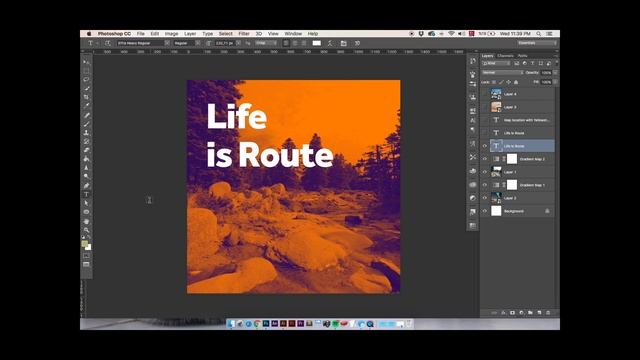
Task: Select the Hand tool
Action: coord(86,221)
